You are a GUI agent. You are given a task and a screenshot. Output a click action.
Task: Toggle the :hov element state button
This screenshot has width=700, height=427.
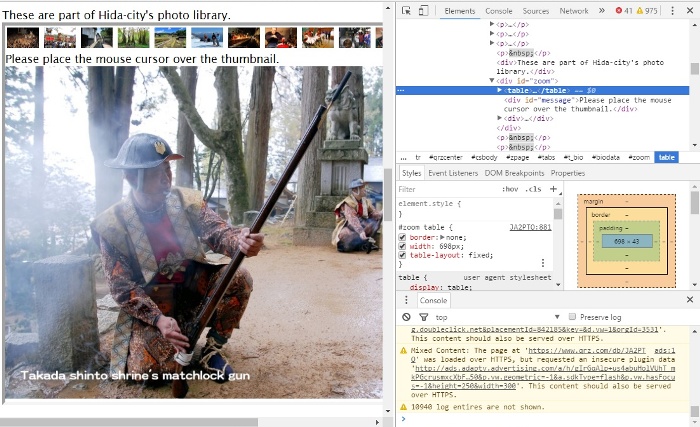coord(510,189)
